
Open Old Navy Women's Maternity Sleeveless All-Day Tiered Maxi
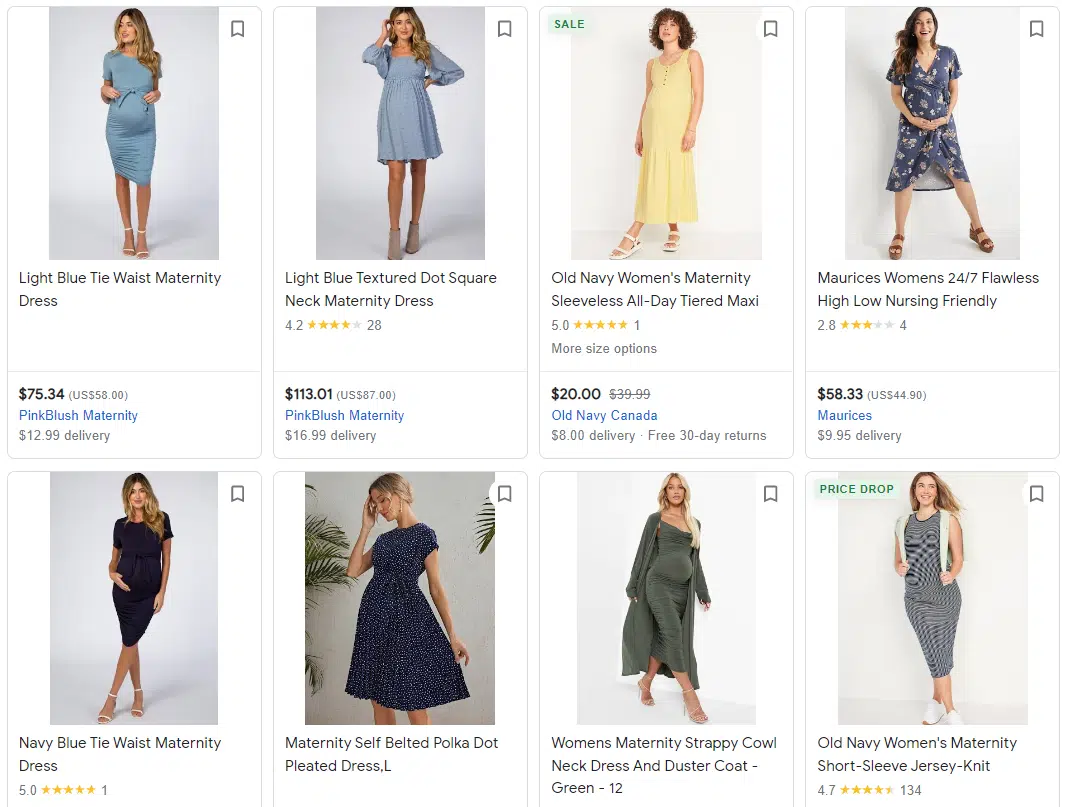[x=655, y=289]
